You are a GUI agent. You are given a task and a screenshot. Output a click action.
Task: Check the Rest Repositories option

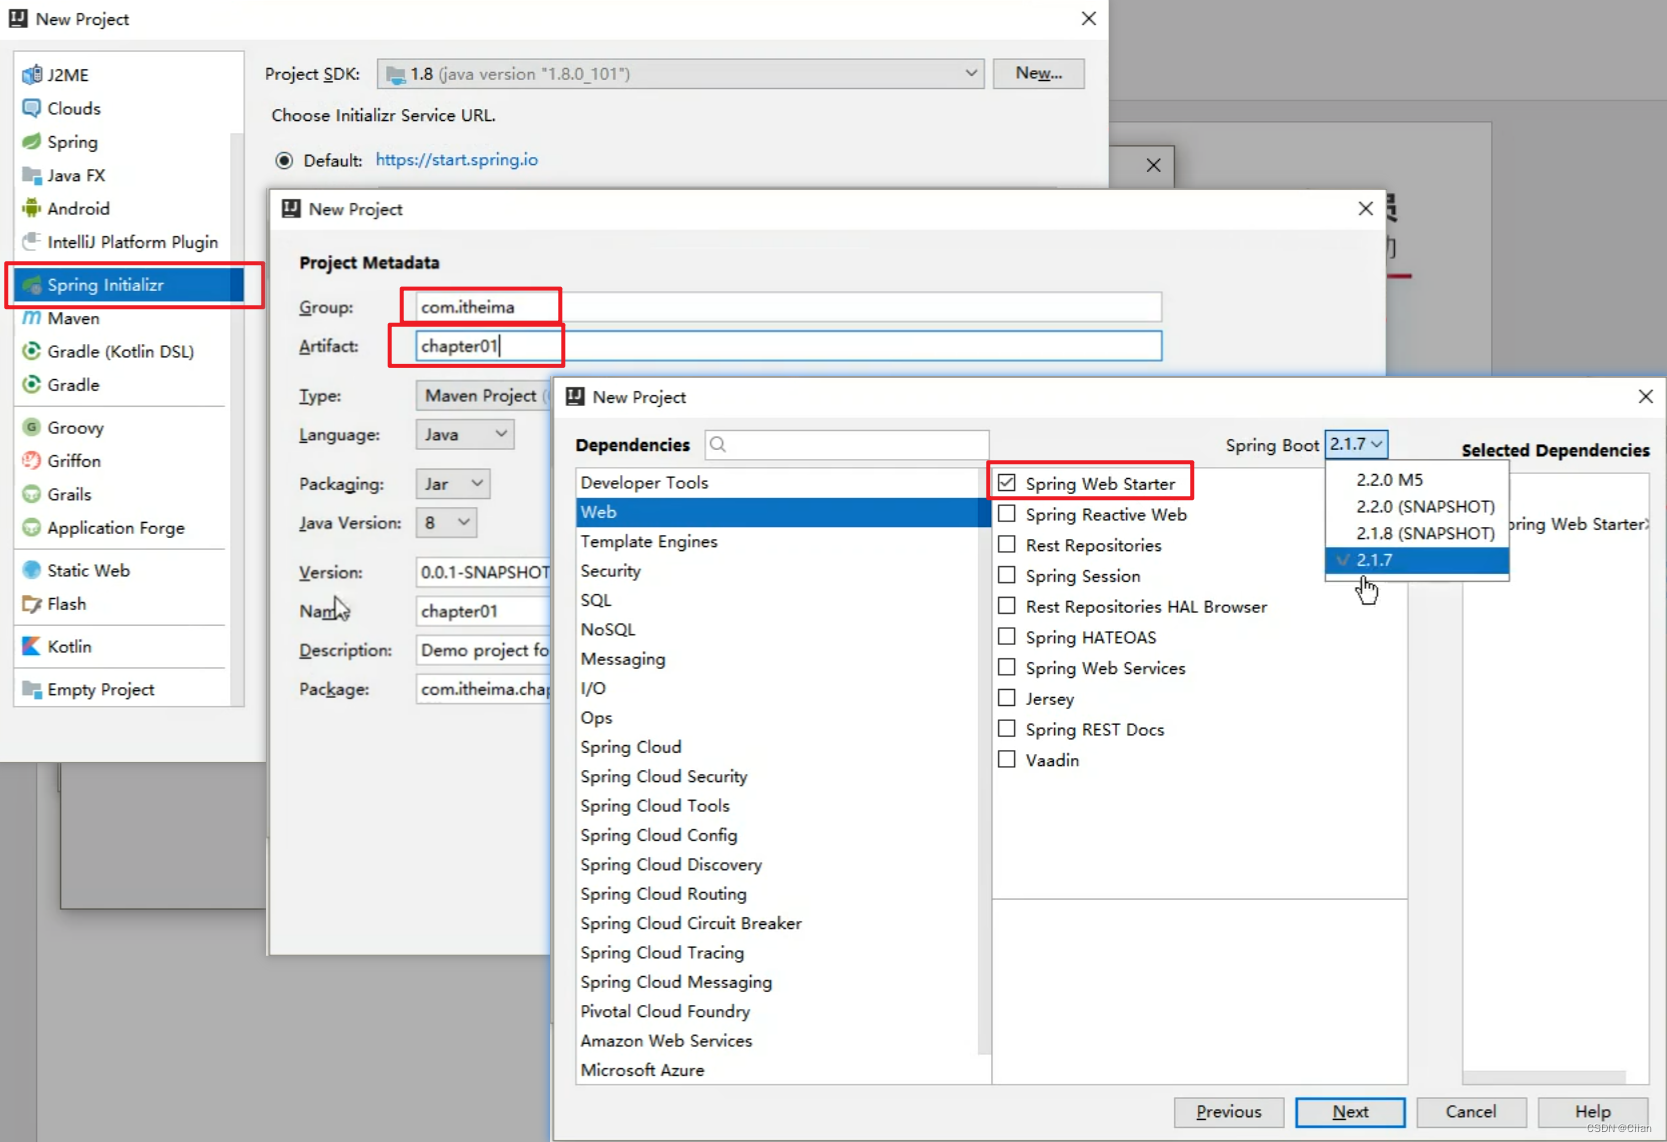tap(1007, 545)
